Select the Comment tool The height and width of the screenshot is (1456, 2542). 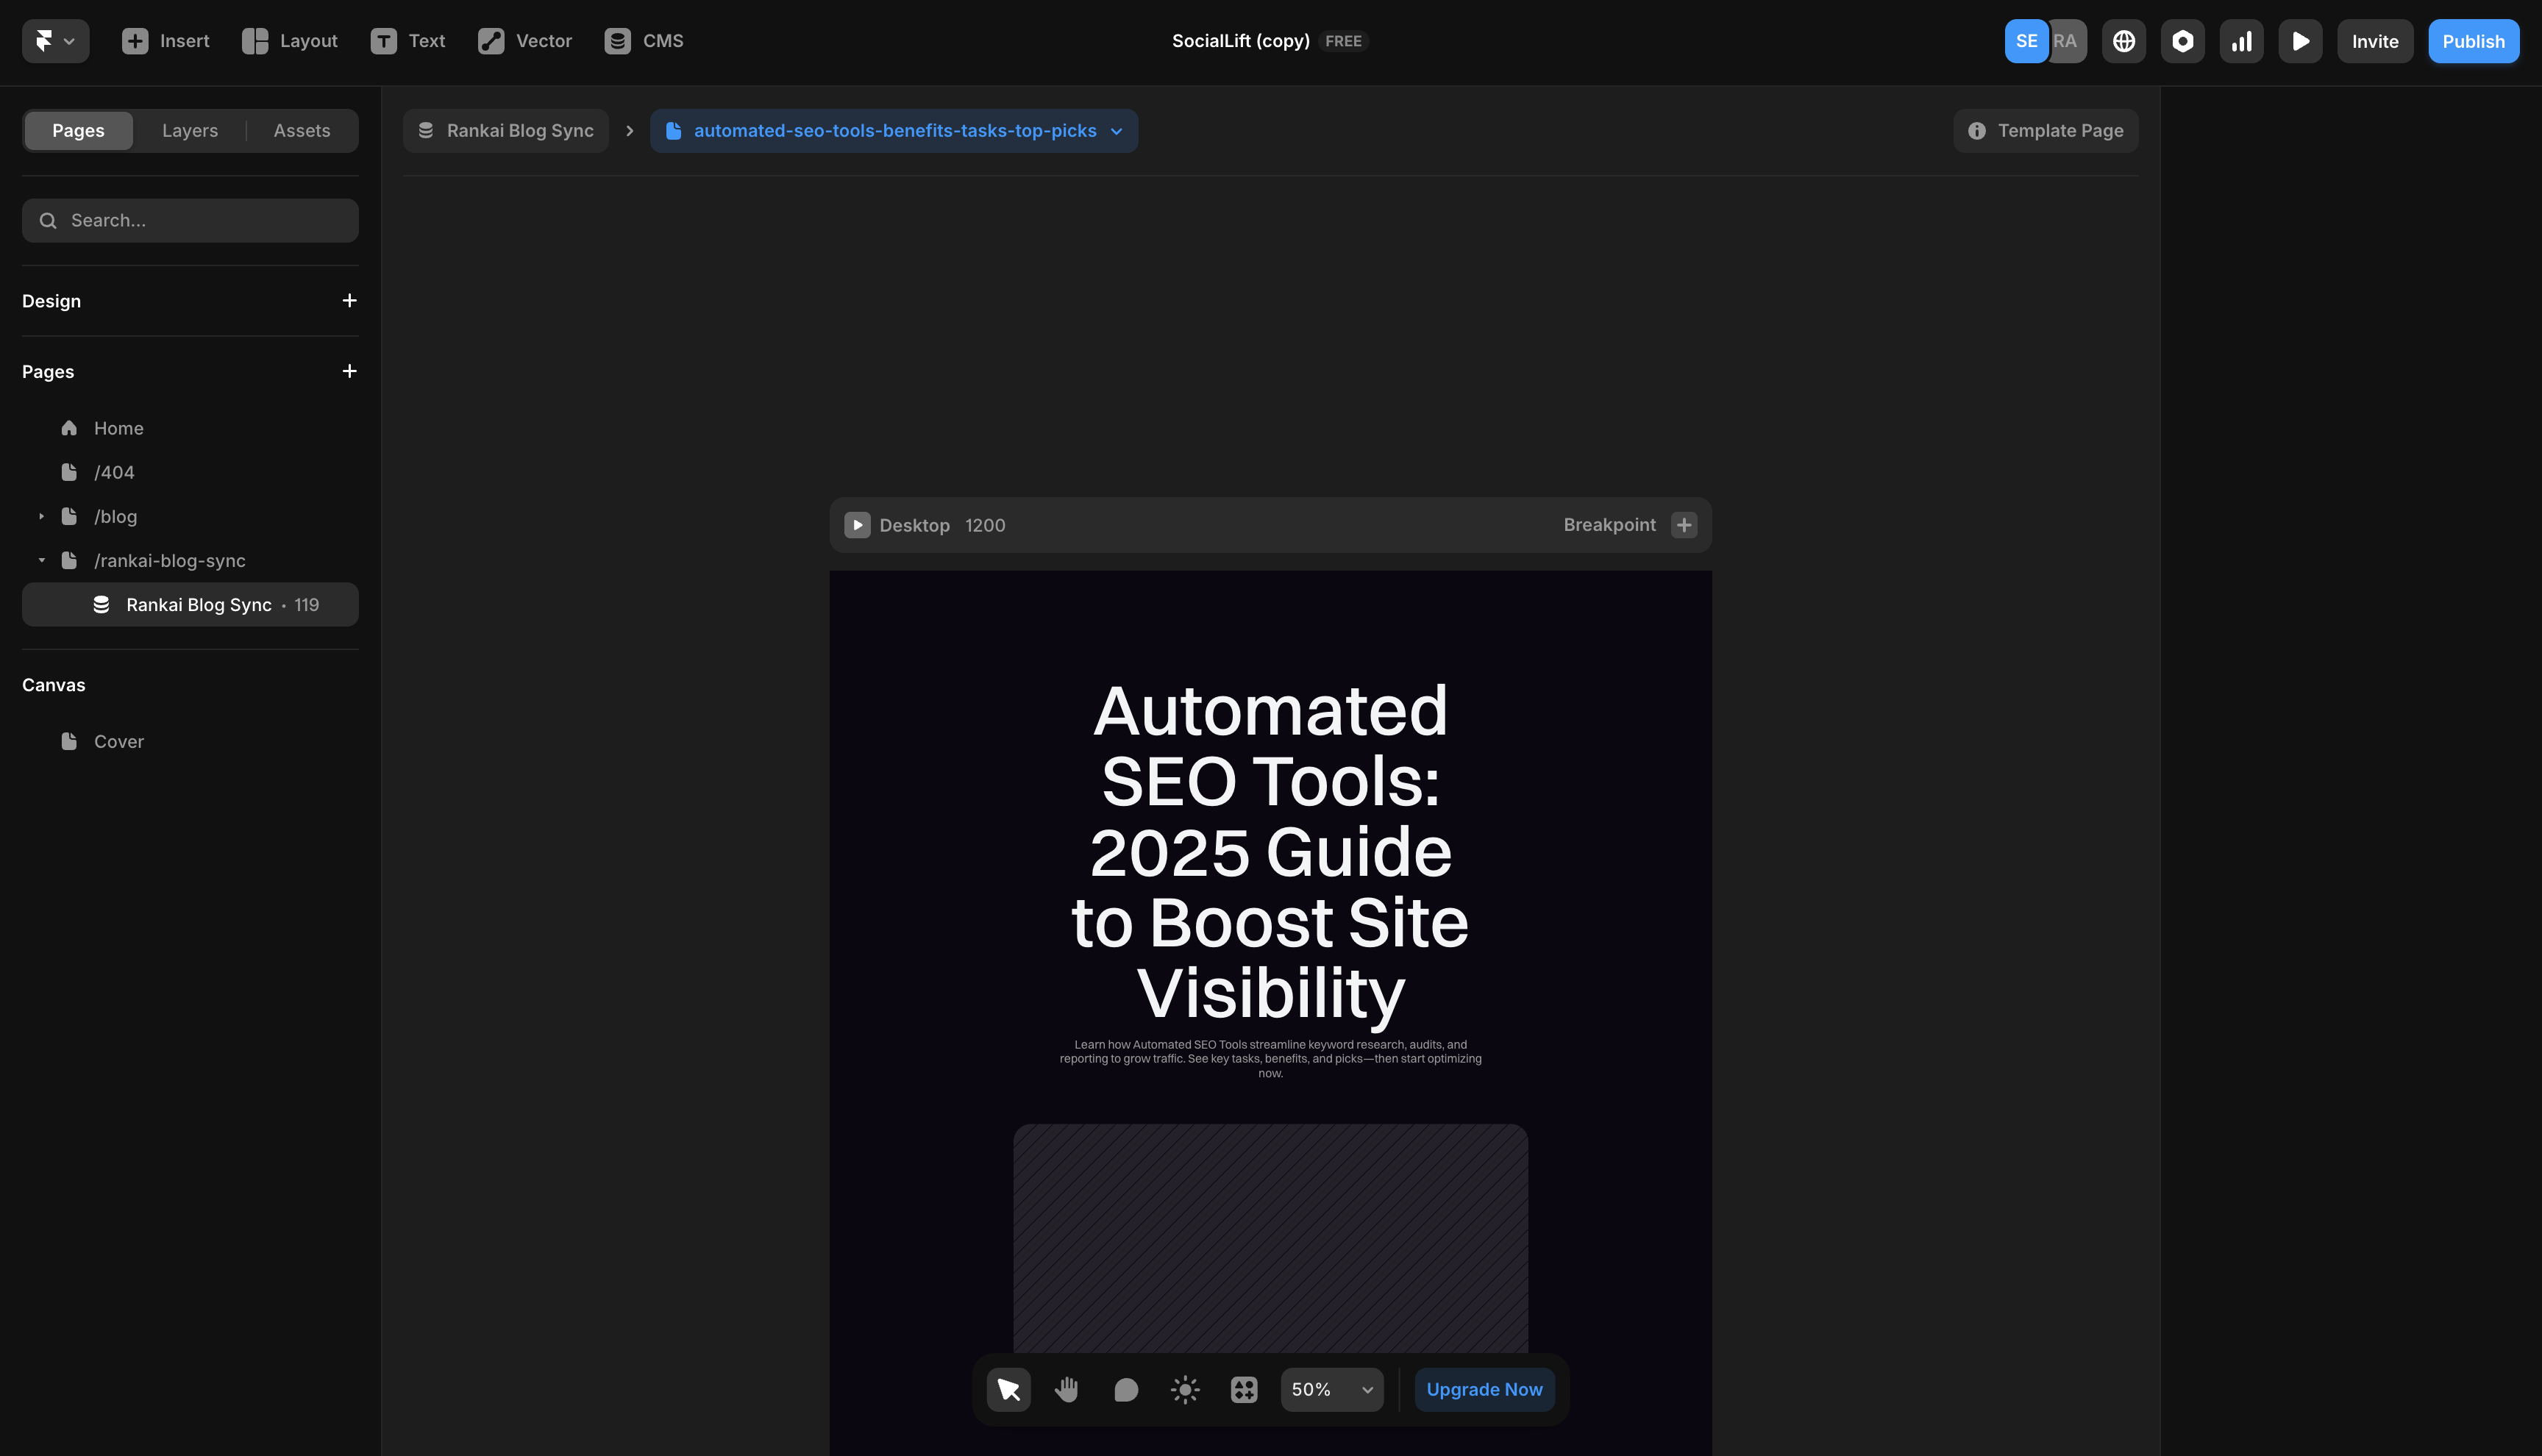click(x=1125, y=1389)
